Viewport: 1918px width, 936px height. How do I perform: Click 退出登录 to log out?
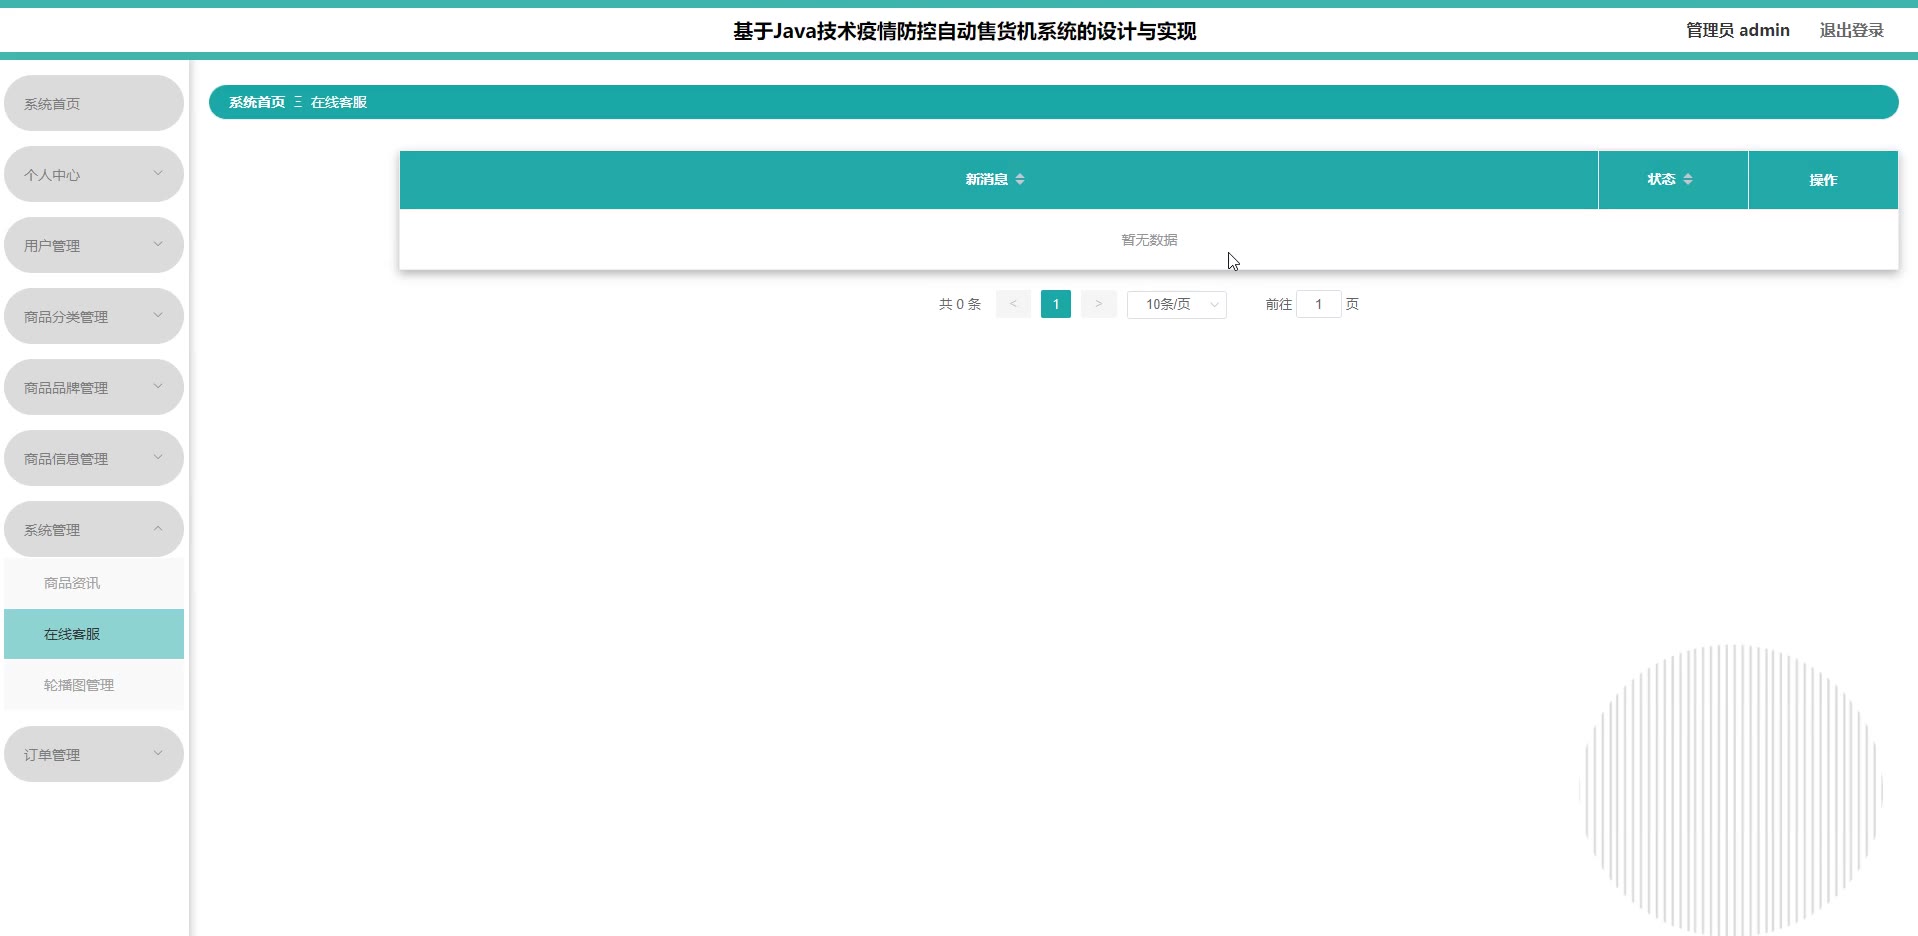[1851, 30]
